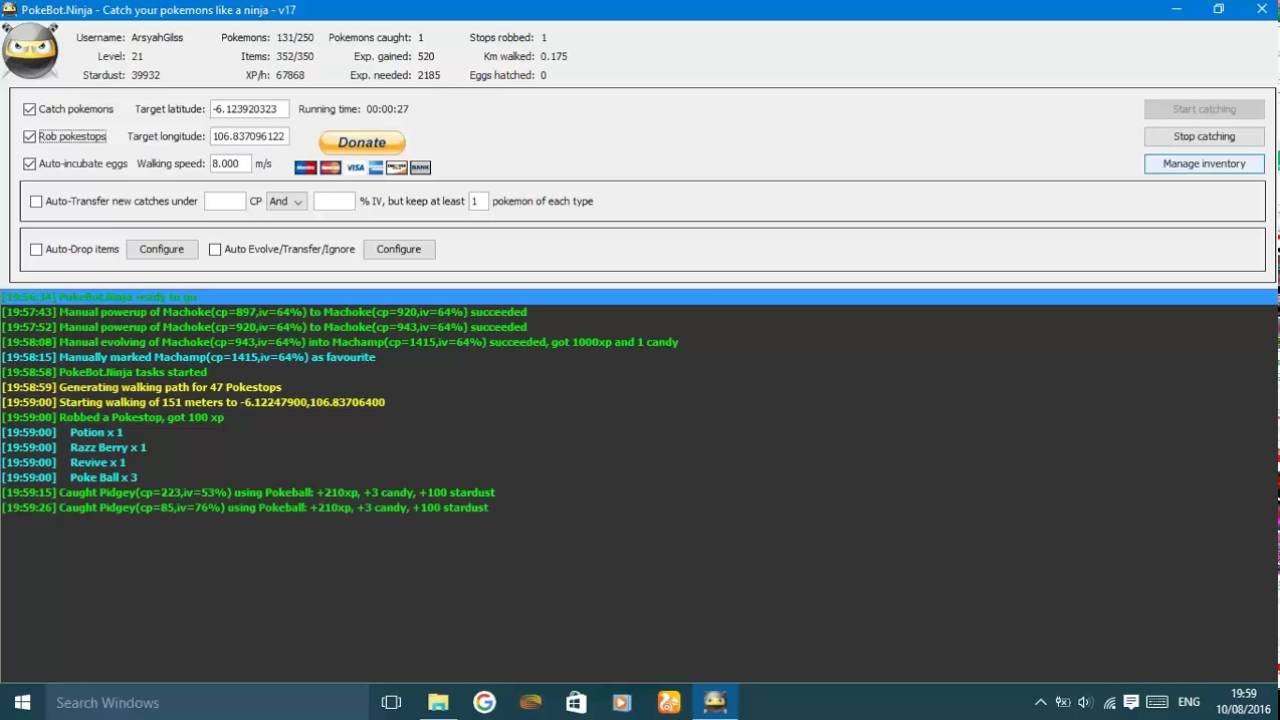The width and height of the screenshot is (1280, 720).
Task: Uncheck the Rob pokestops option
Action: click(x=30, y=136)
